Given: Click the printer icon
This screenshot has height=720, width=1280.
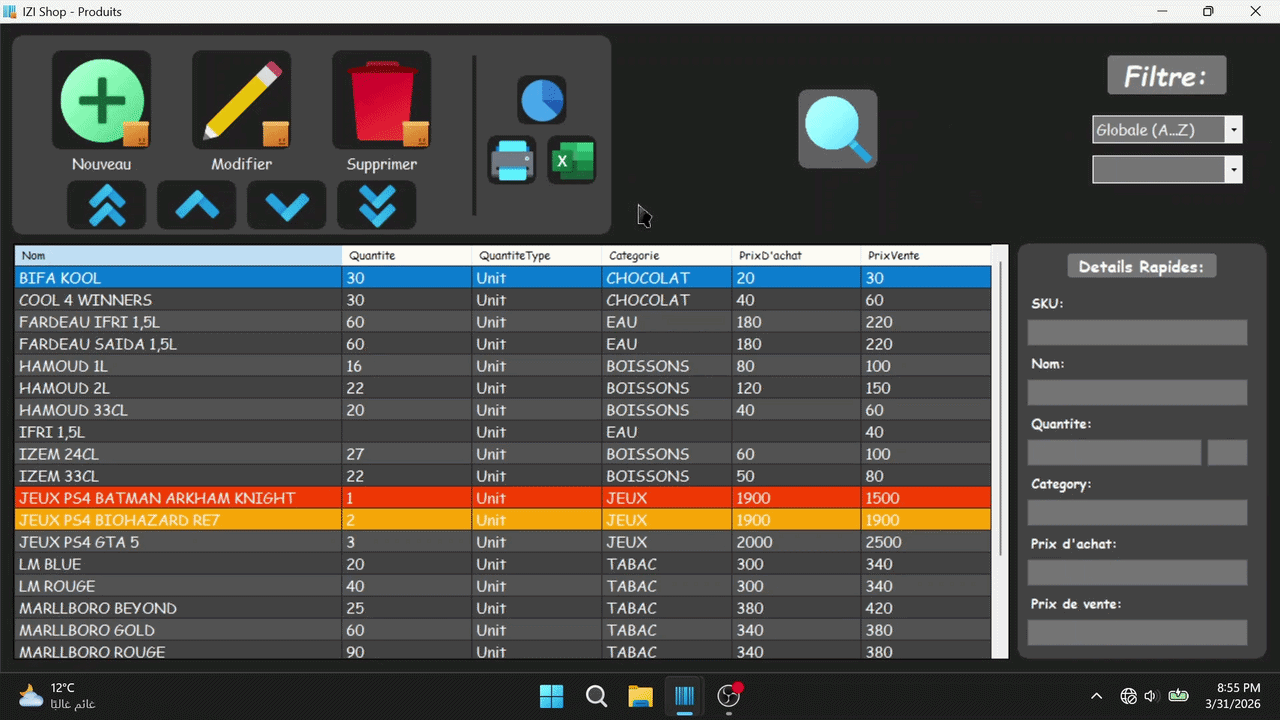Looking at the screenshot, I should pyautogui.click(x=512, y=160).
